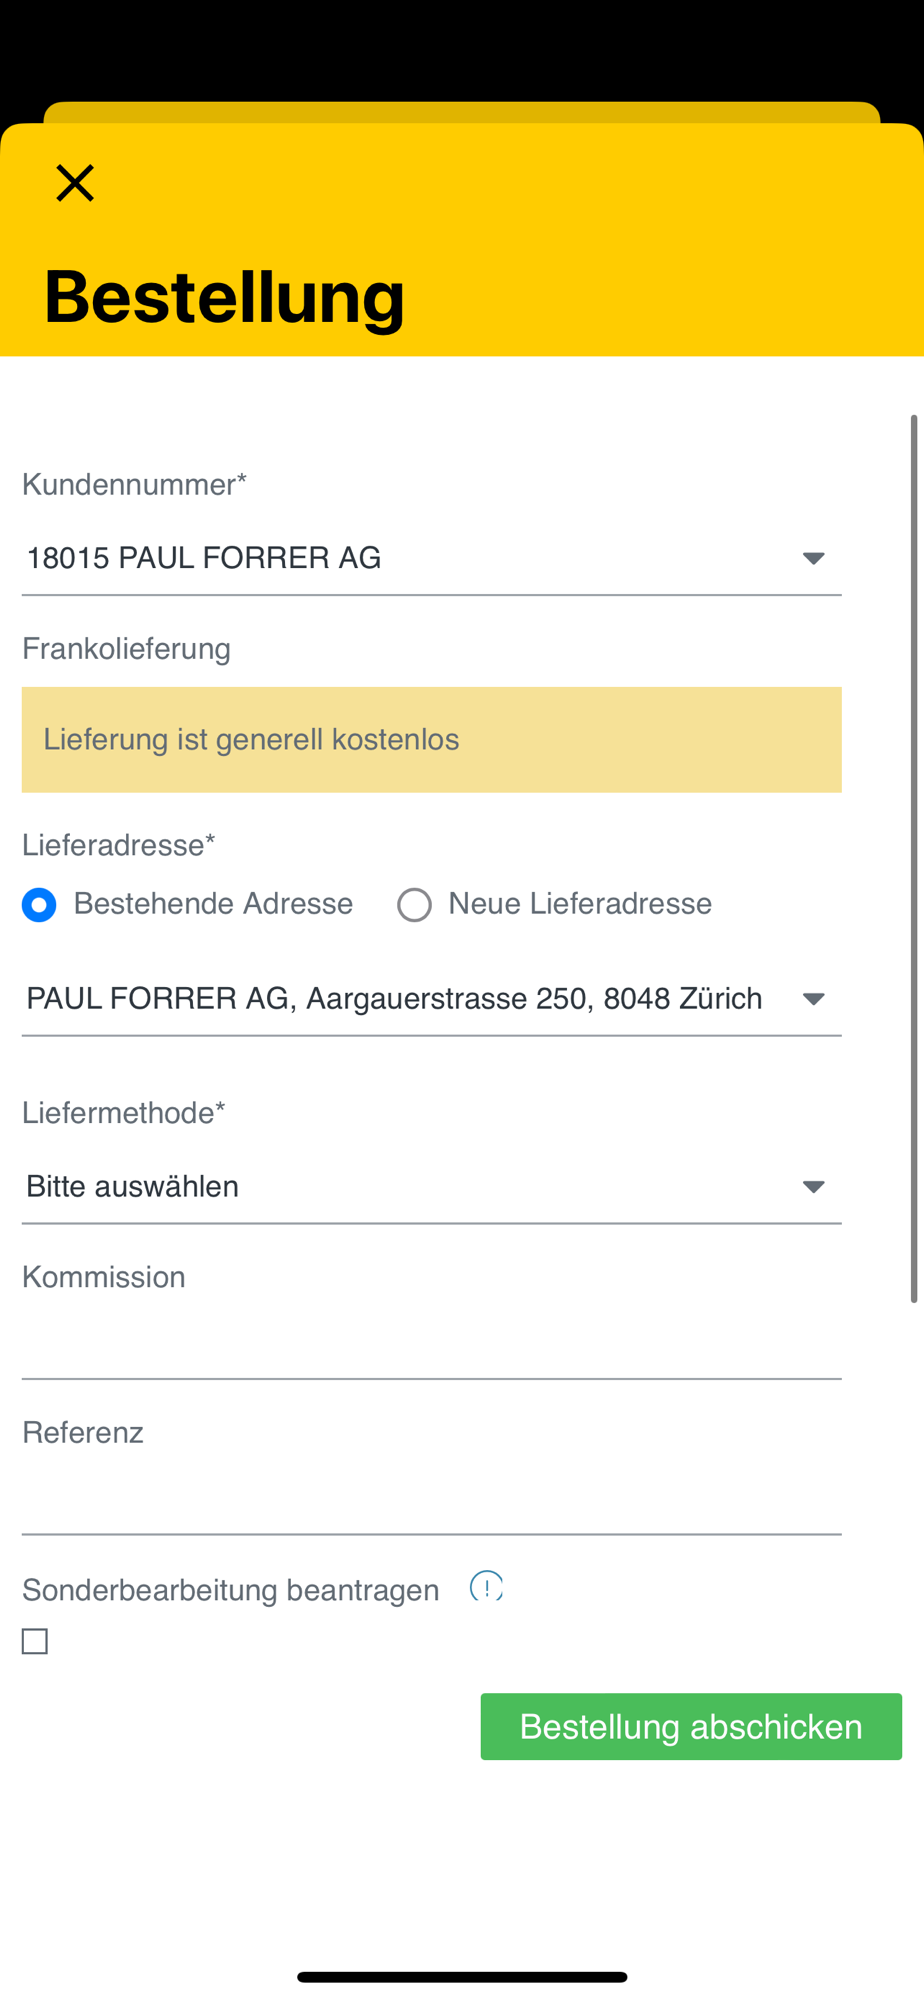Tap the Sonderbearbeitung beantragen label
Screen dimensions: 924x2000
coord(231,1590)
